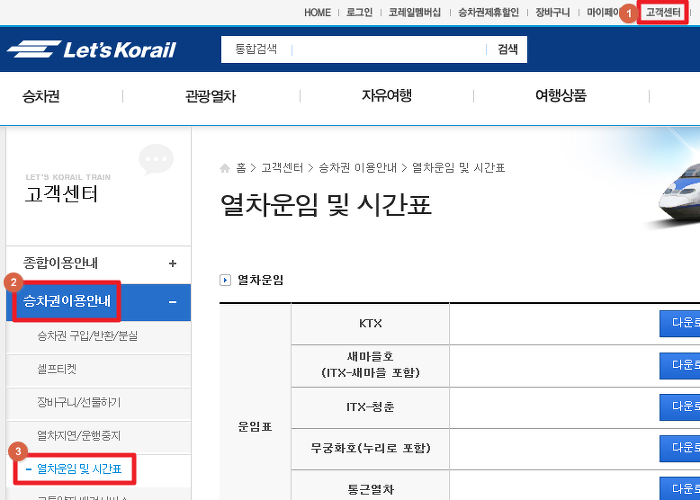Click the home icon in breadcrumb
Image resolution: width=700 pixels, height=500 pixels.
[225, 168]
